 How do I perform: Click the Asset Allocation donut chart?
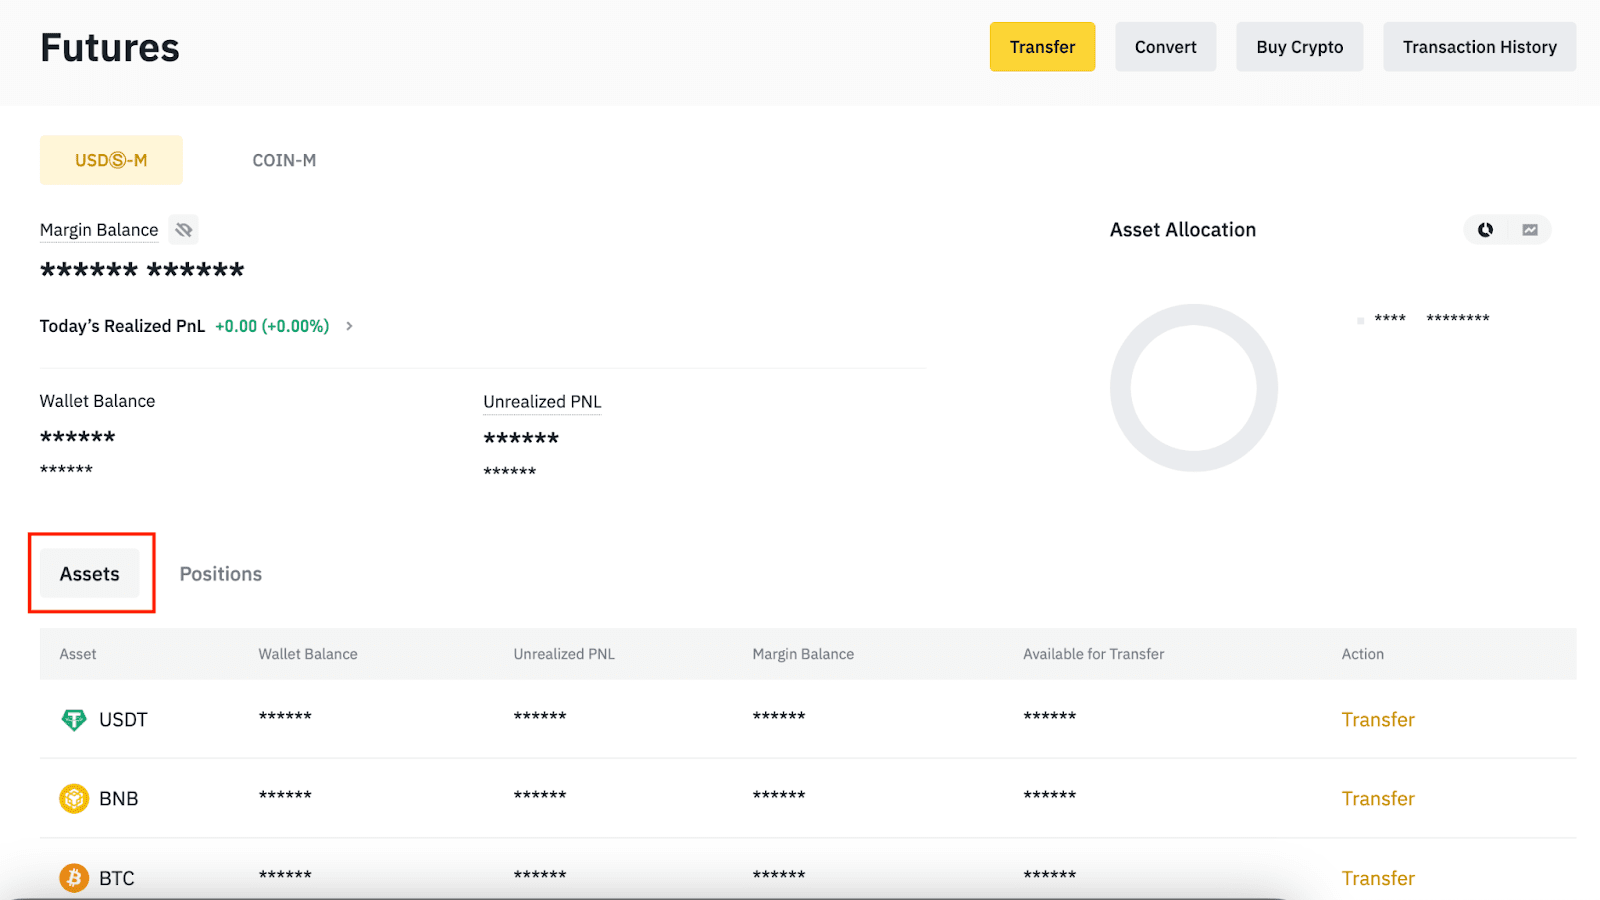[1194, 388]
